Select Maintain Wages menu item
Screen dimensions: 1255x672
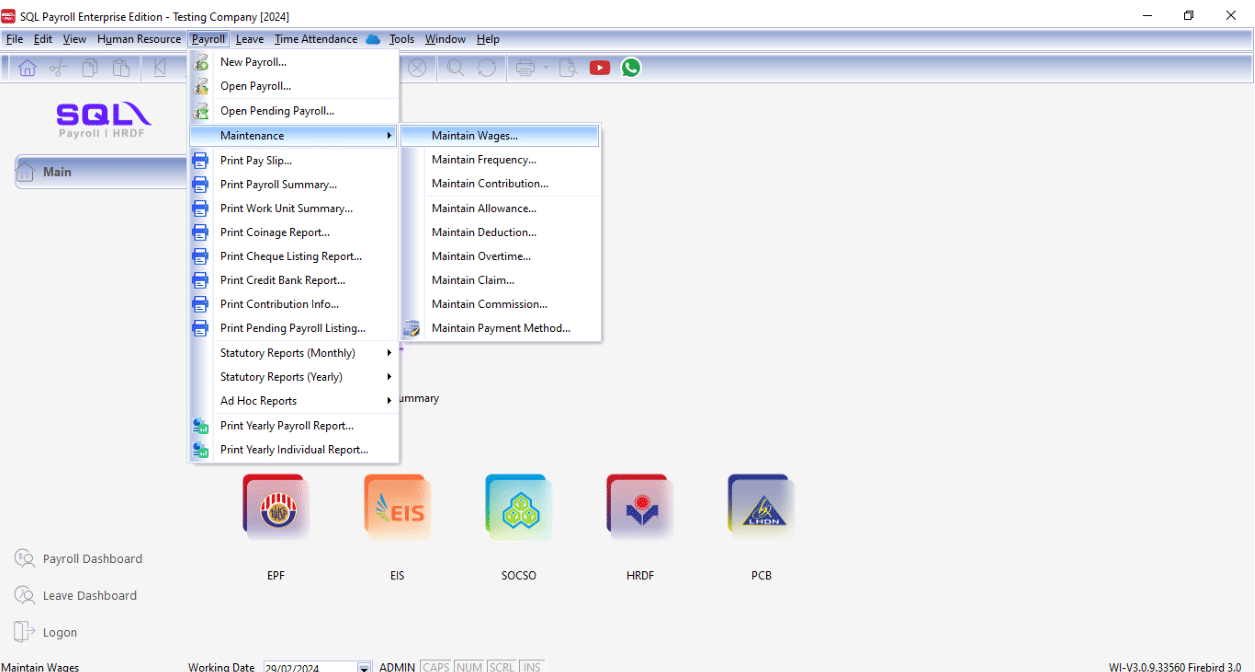(475, 136)
